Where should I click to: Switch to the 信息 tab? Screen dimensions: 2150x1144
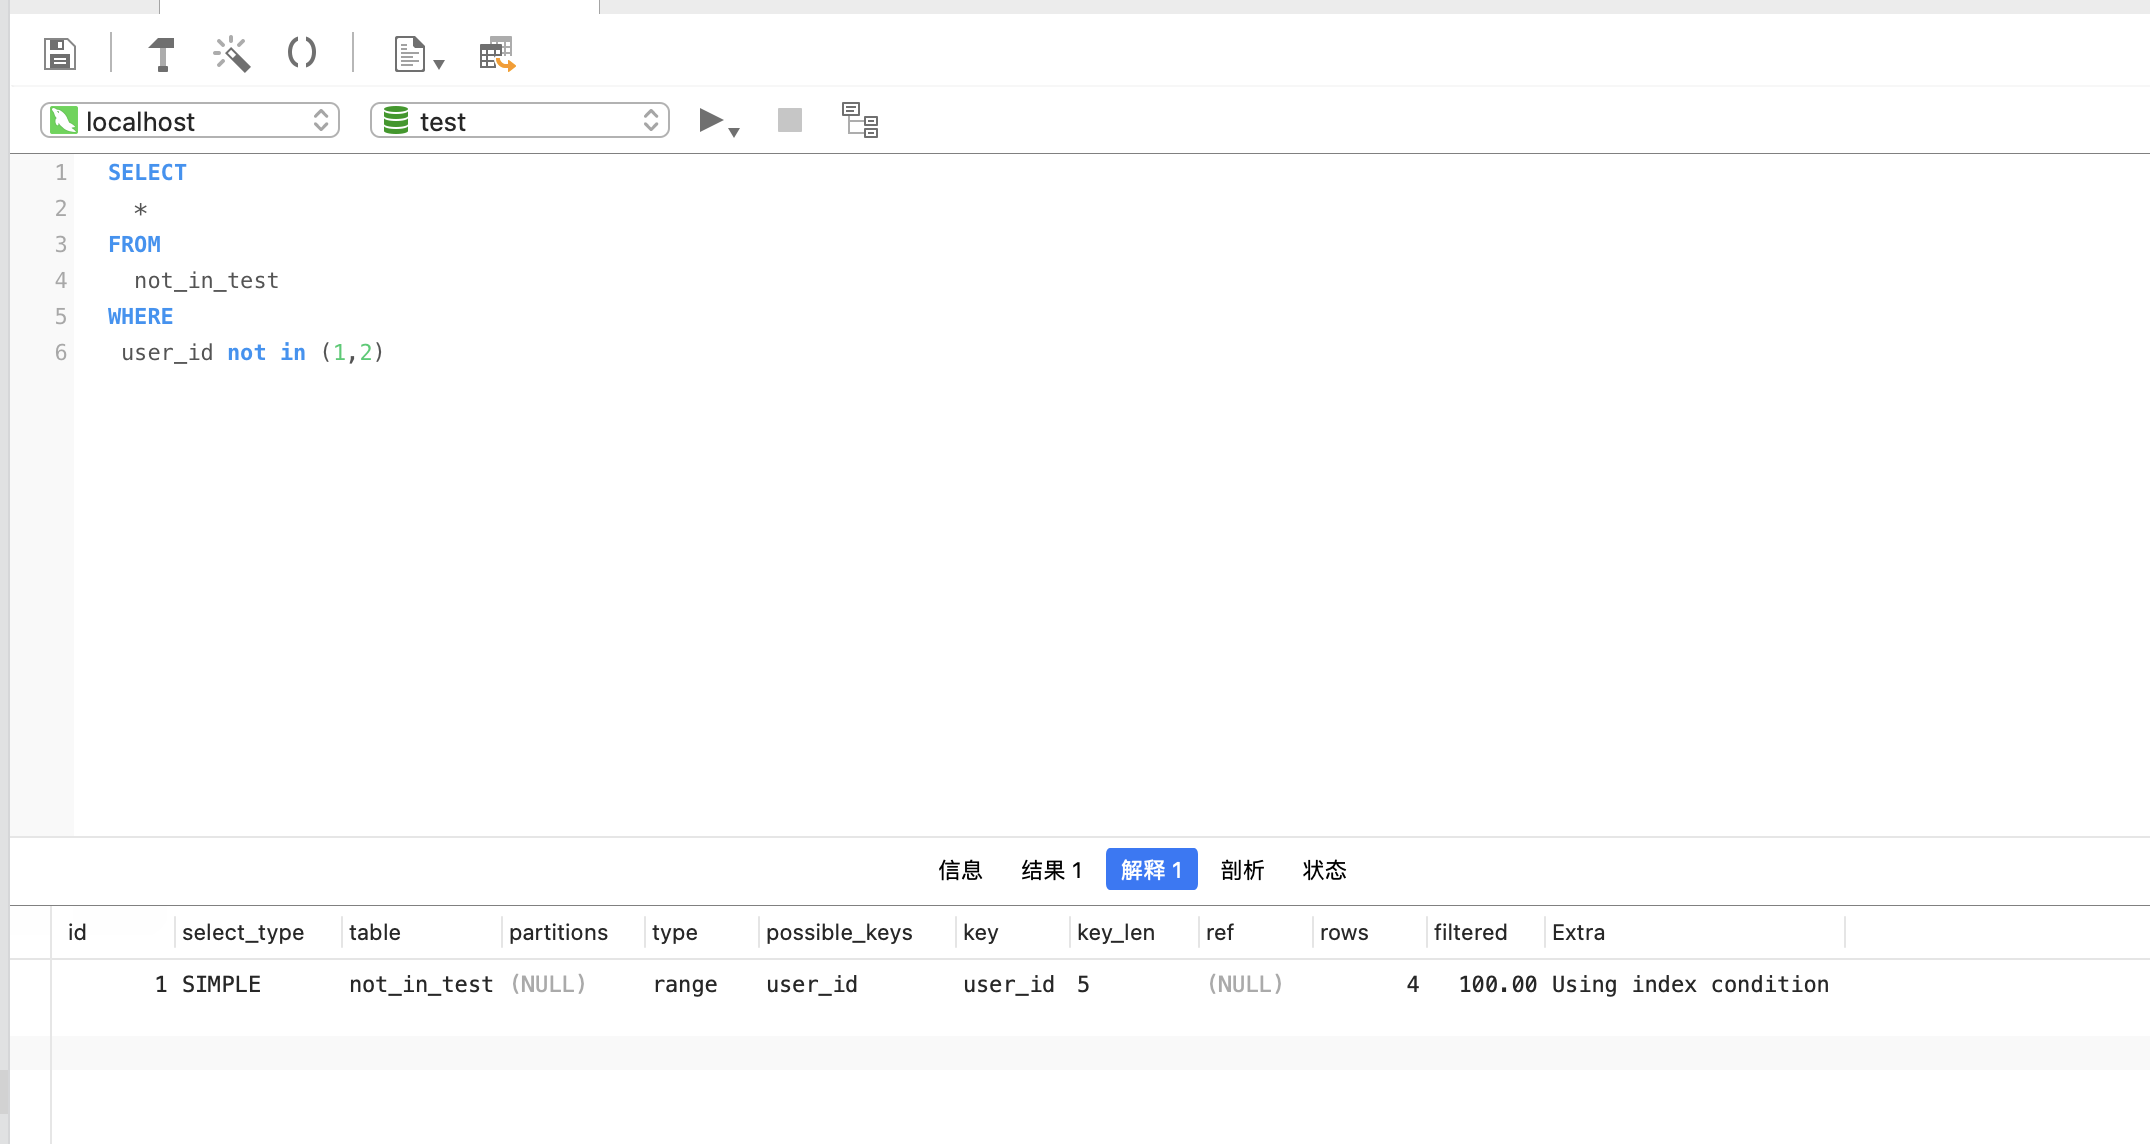960,870
